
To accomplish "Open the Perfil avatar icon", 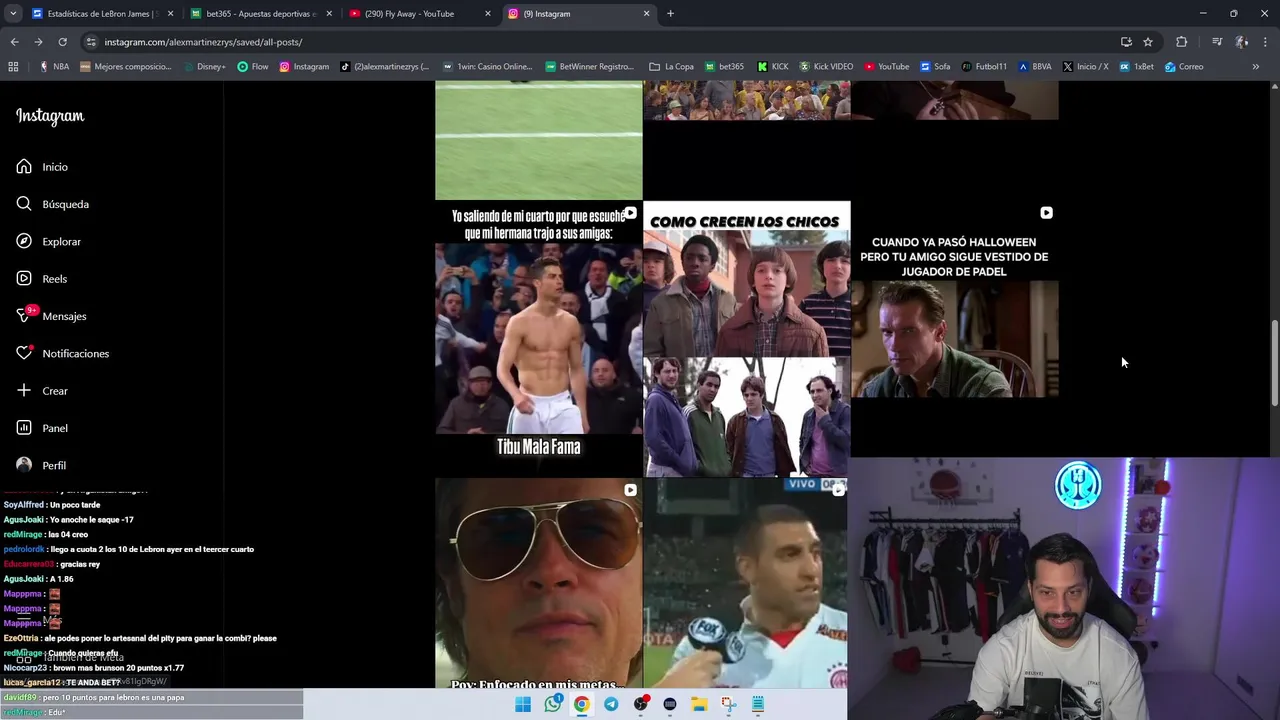I will tap(24, 465).
